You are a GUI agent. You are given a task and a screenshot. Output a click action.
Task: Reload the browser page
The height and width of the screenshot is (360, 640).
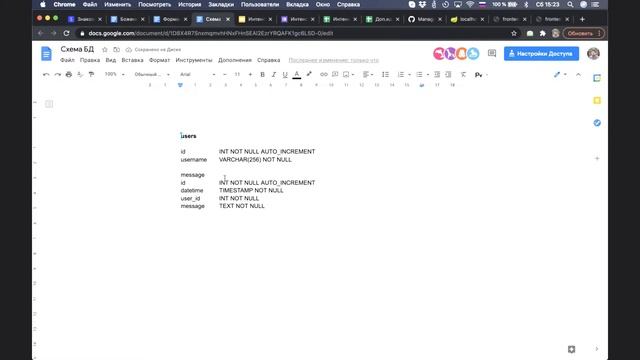(66, 33)
